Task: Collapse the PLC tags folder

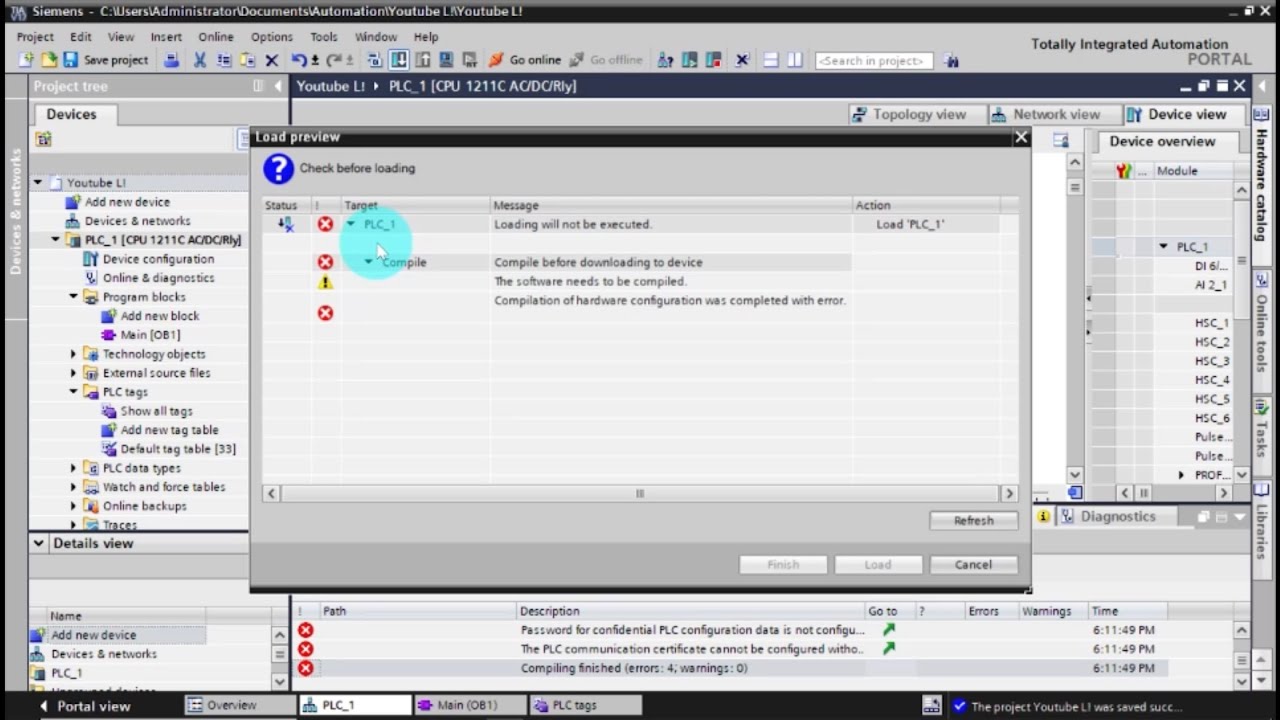Action: tap(73, 392)
